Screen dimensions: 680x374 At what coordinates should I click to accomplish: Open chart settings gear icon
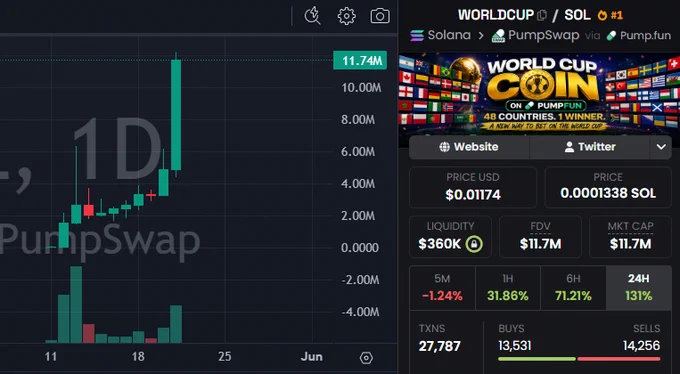click(x=347, y=16)
